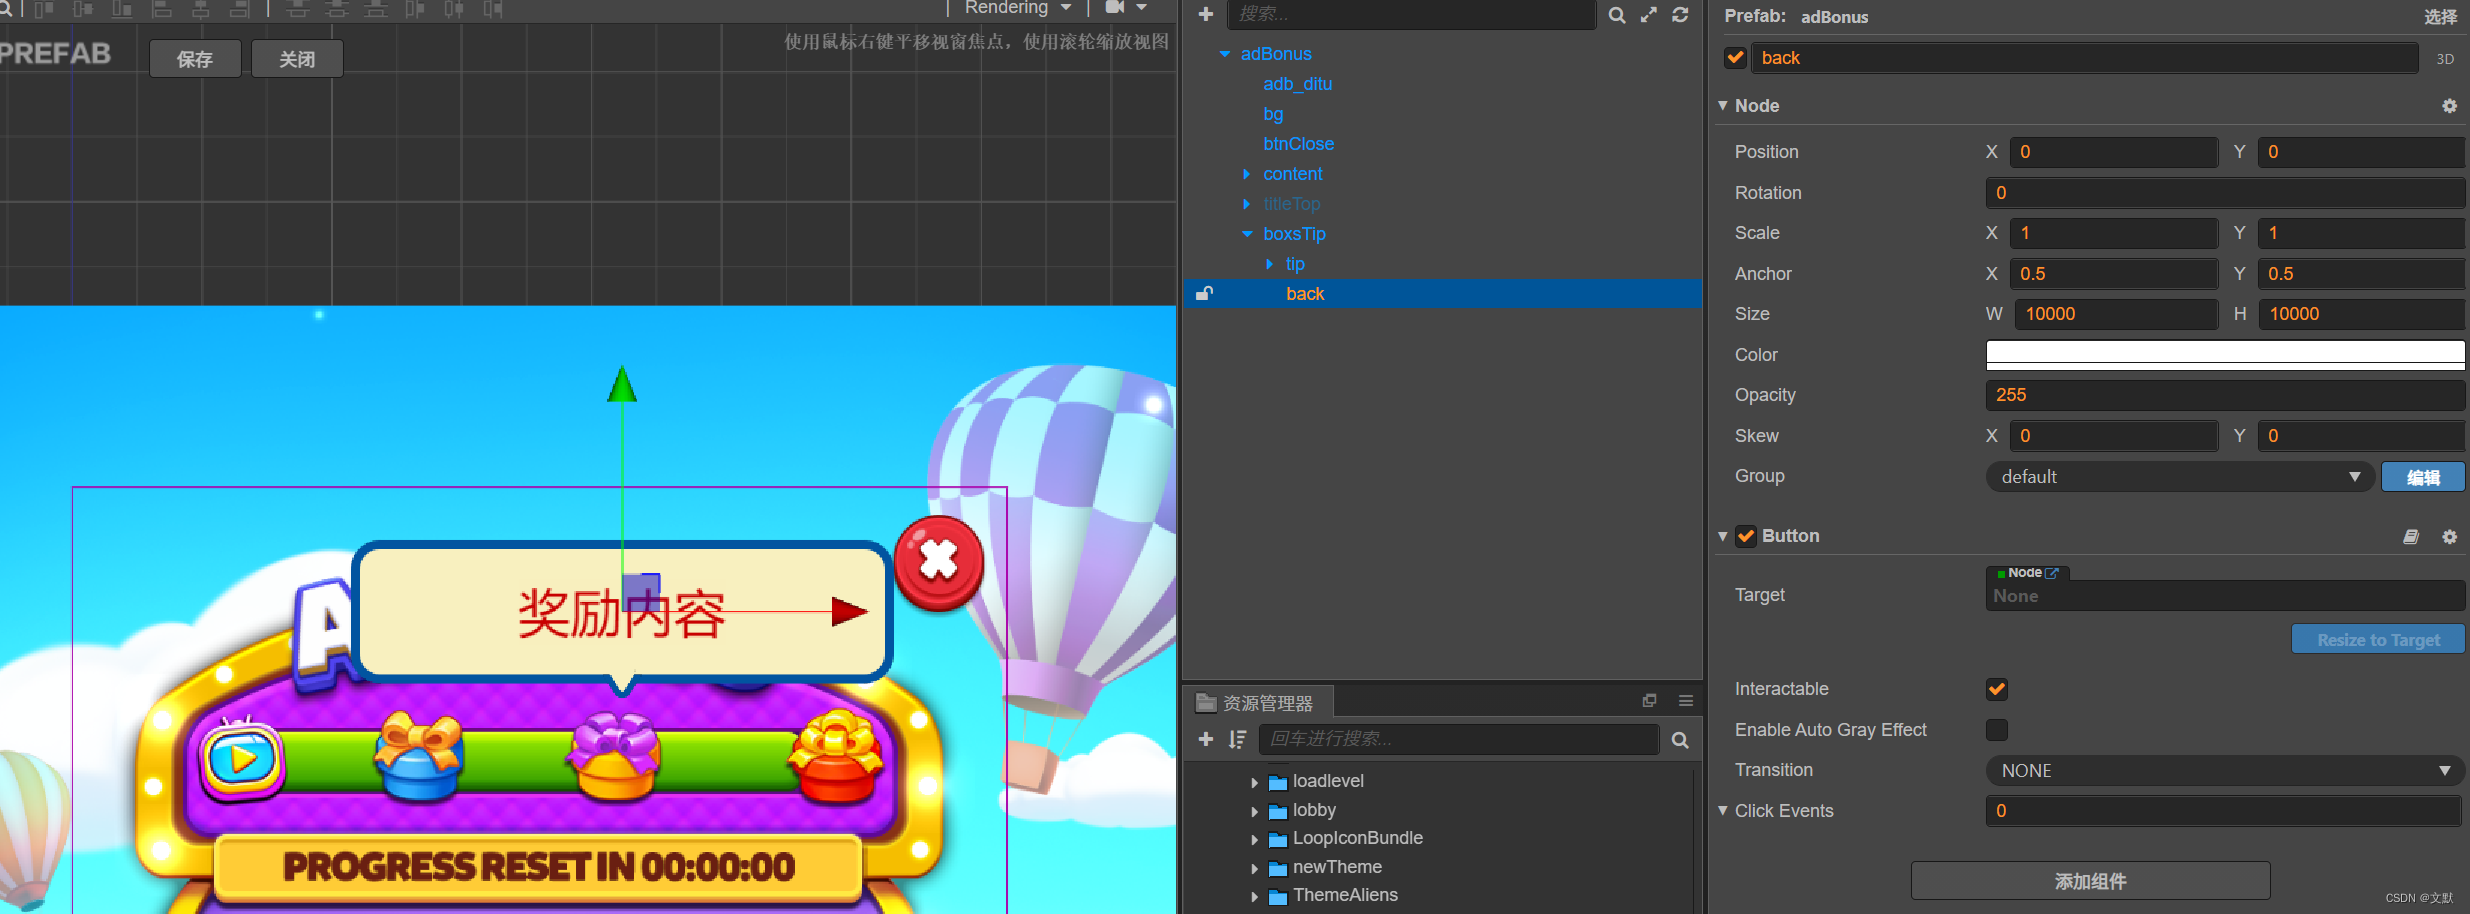Uncheck the Button component checkbox
The image size is (2470, 914).
click(1746, 536)
